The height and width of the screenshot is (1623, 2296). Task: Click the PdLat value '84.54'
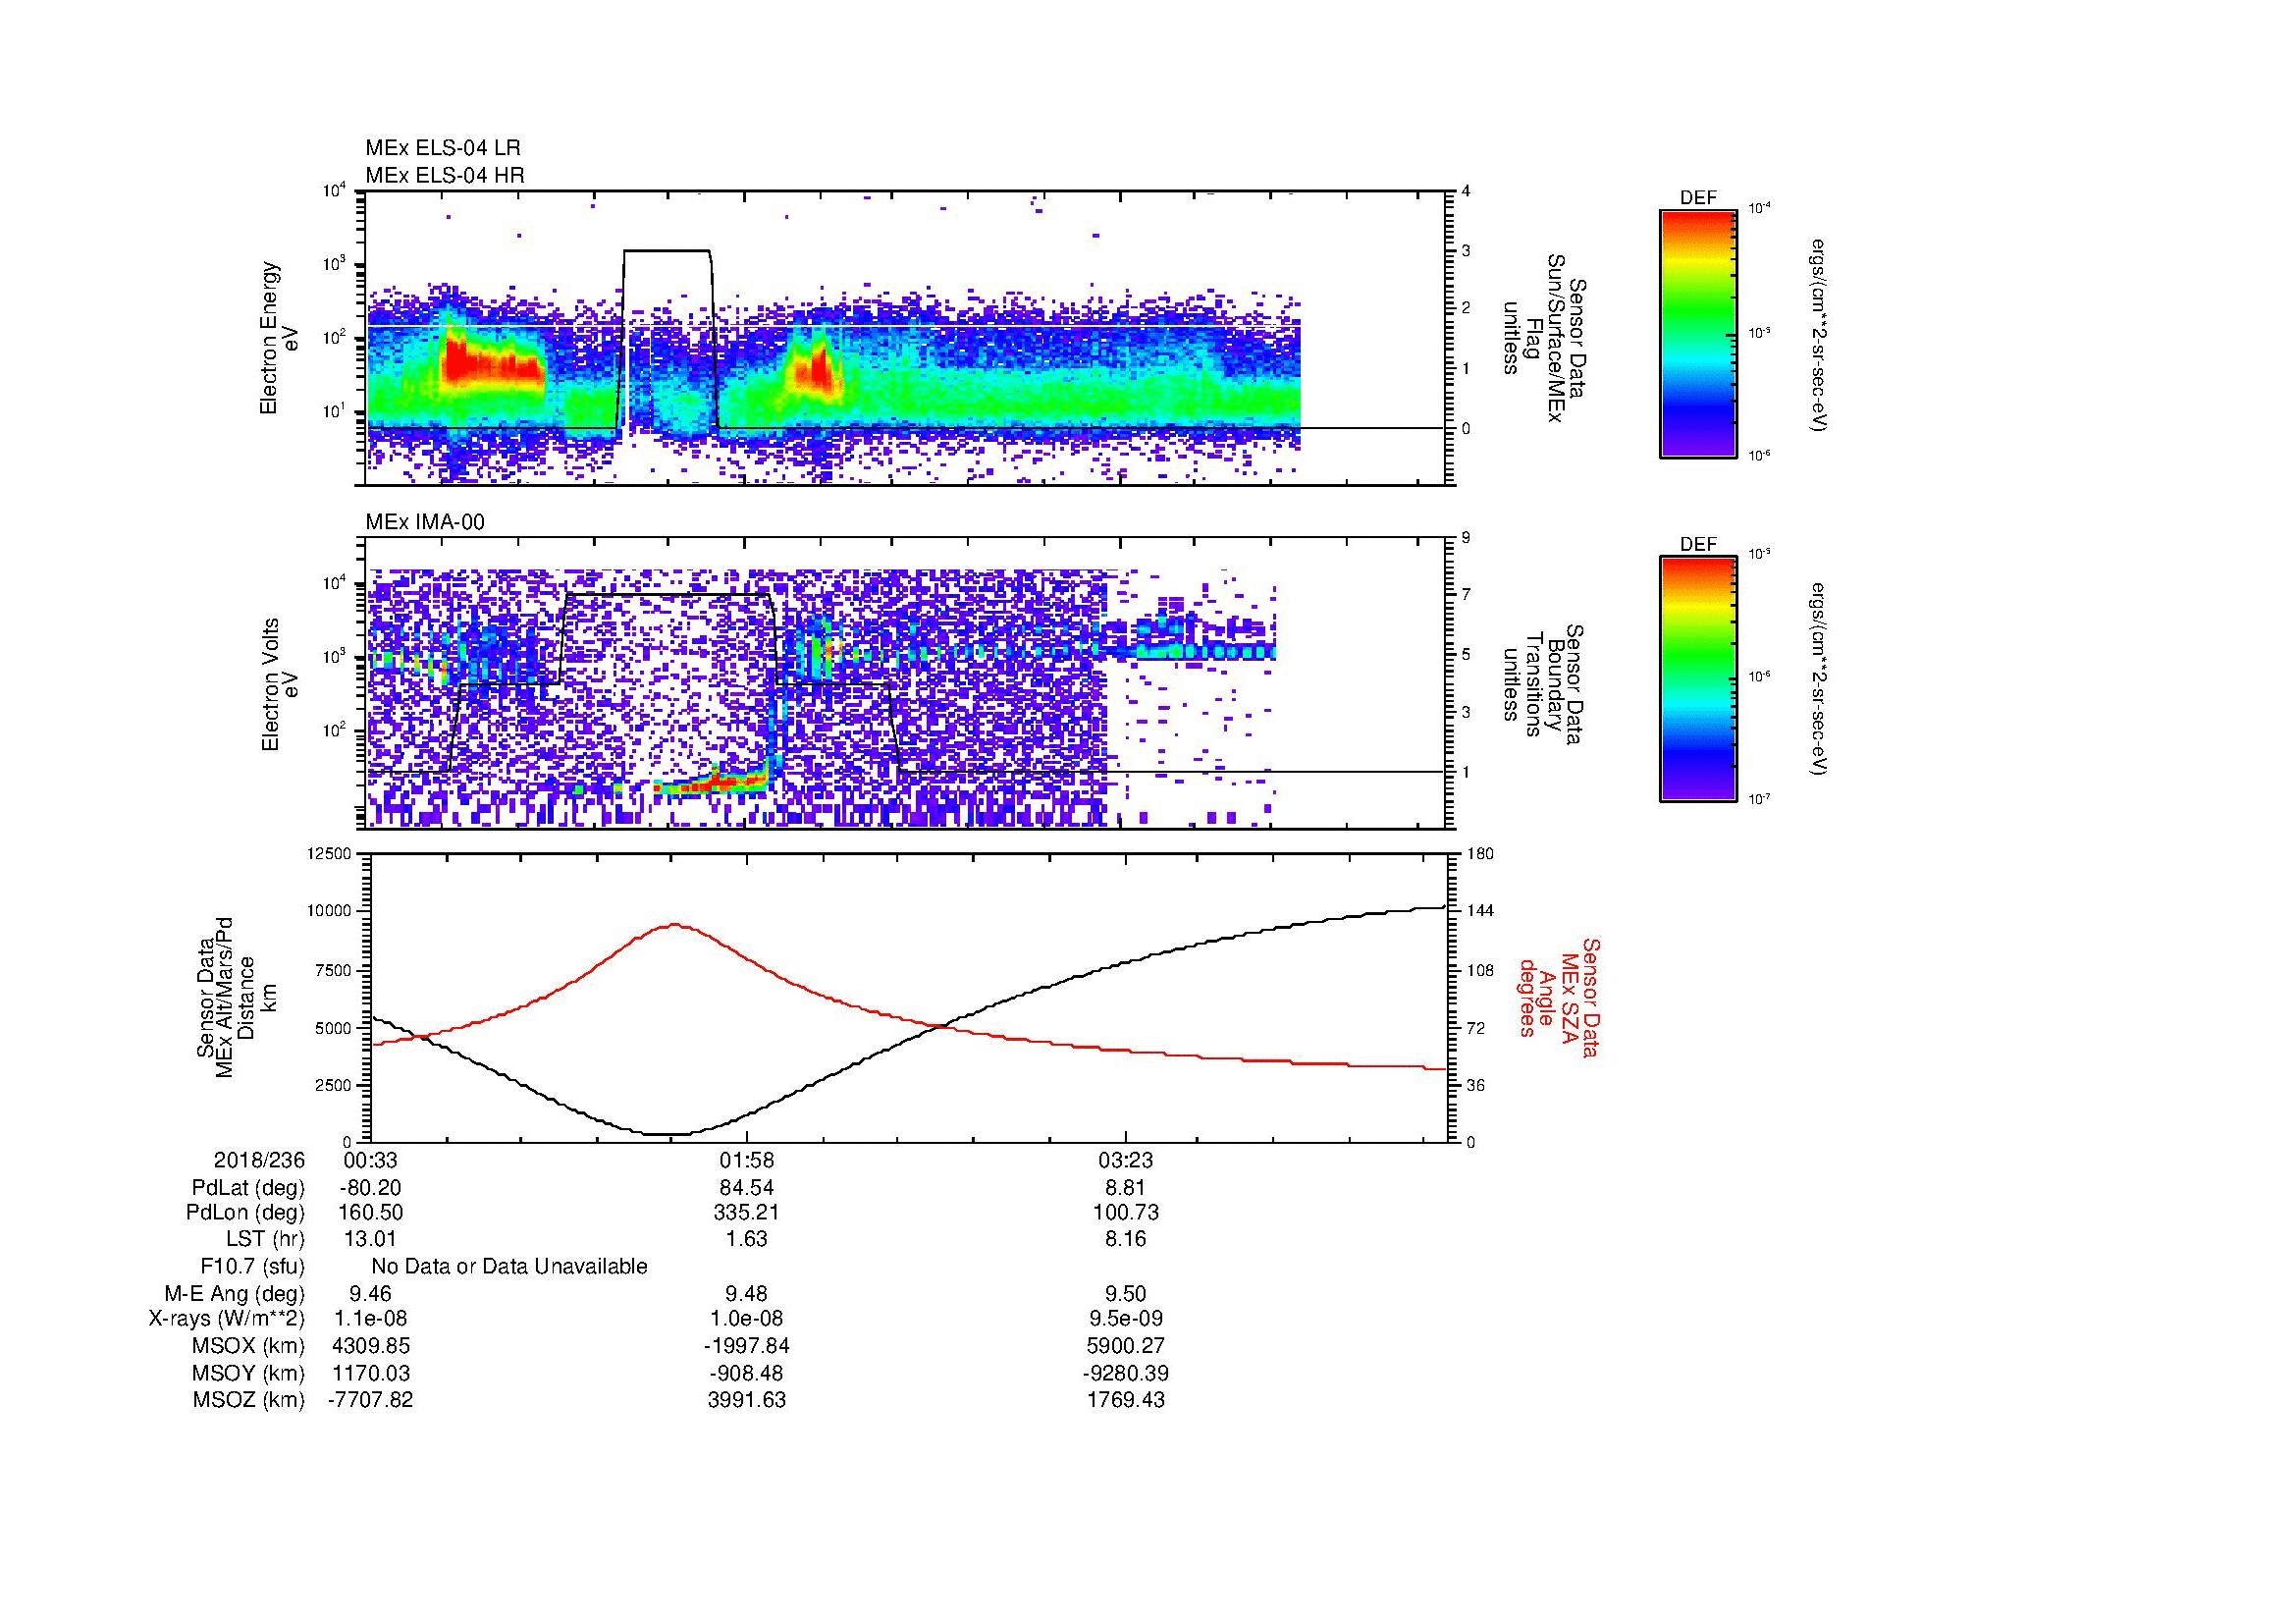coord(747,1188)
